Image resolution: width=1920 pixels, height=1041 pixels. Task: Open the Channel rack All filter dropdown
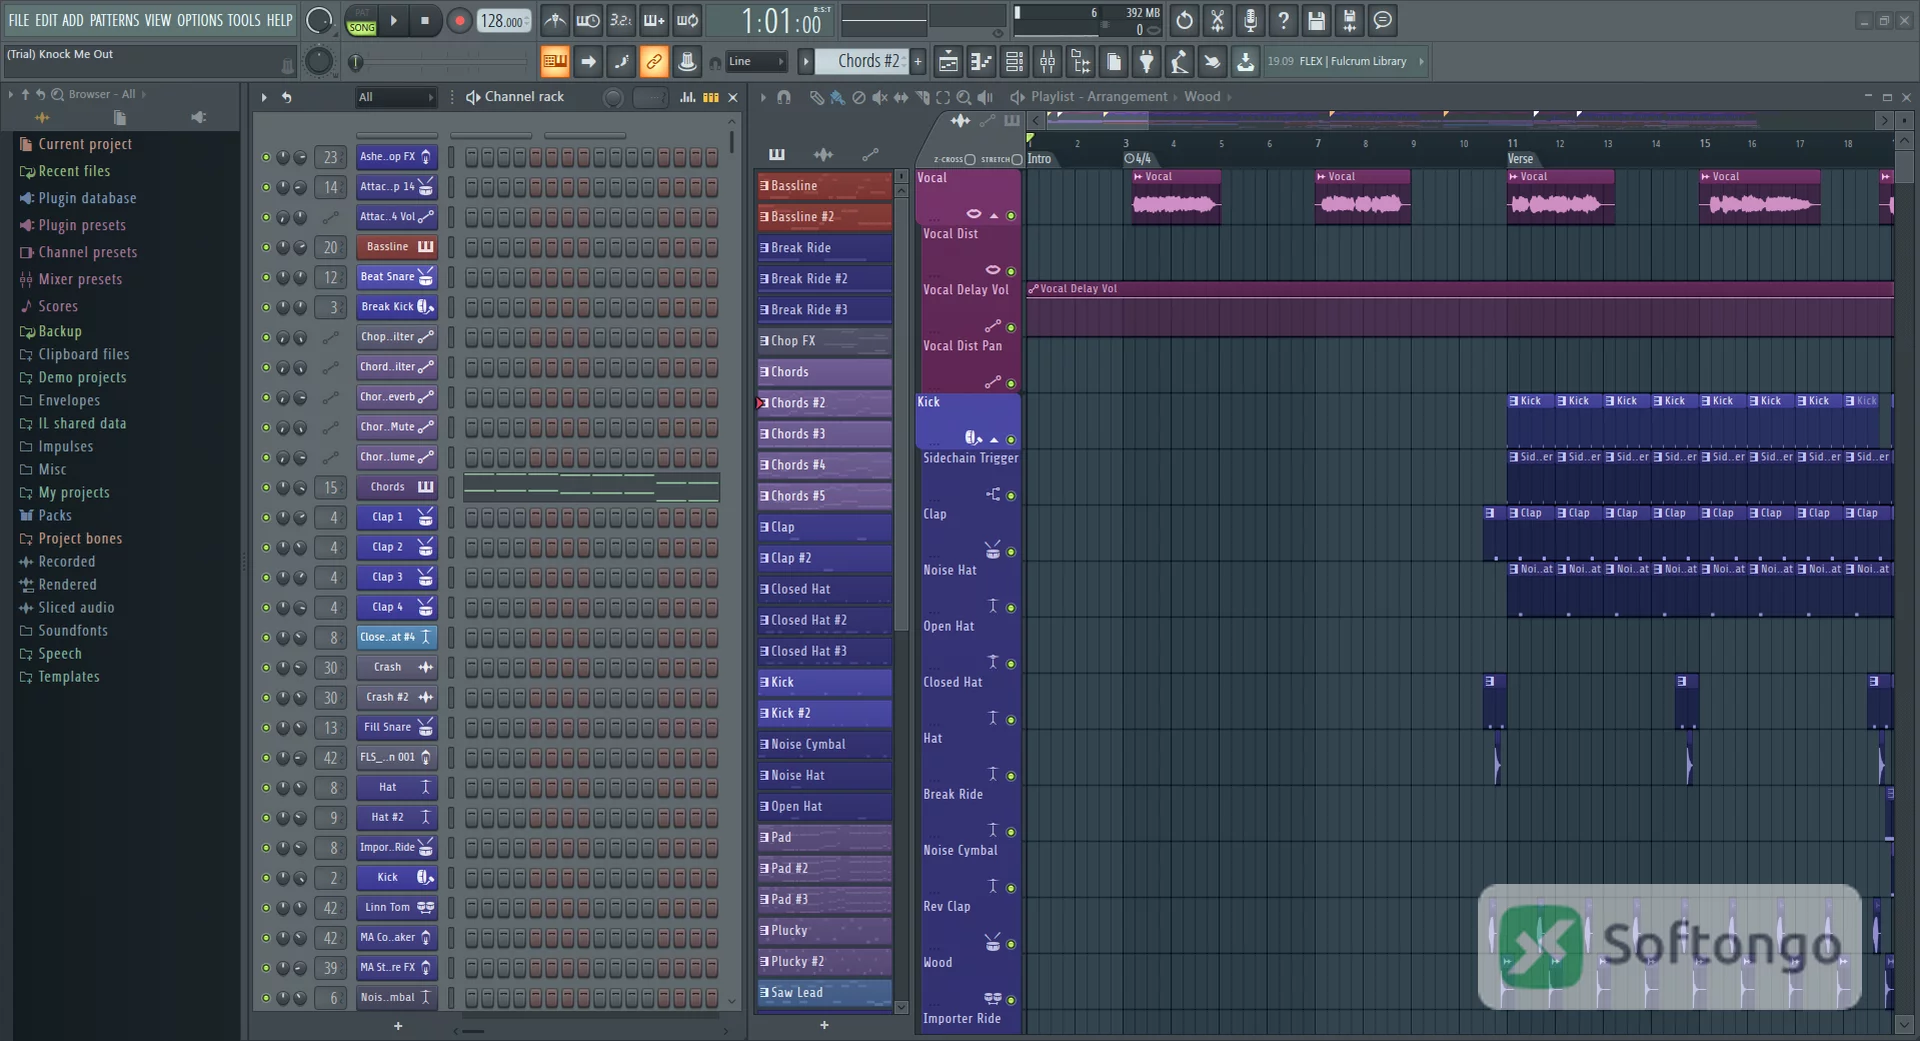tap(396, 97)
